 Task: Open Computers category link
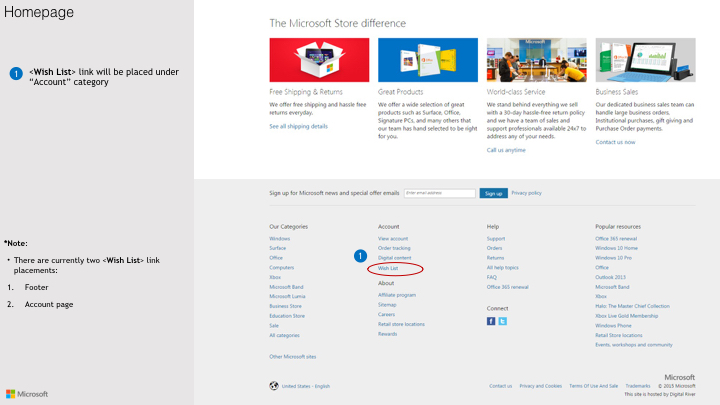click(281, 268)
